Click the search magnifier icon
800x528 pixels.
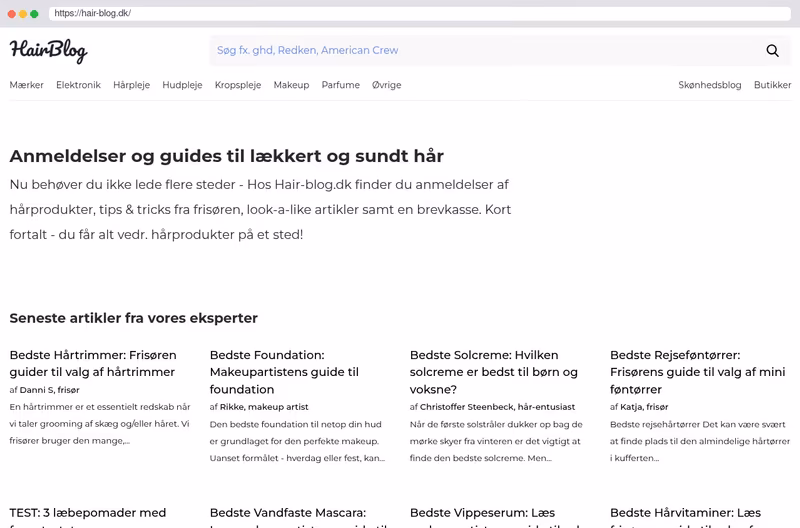point(772,51)
